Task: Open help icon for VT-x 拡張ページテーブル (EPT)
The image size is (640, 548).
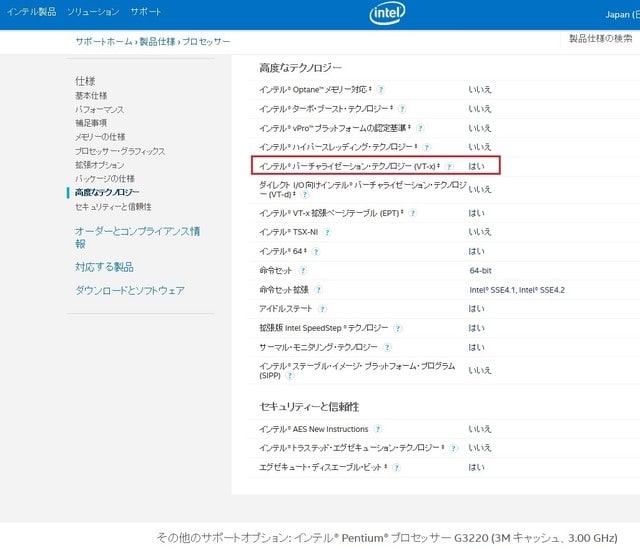Action: [x=413, y=213]
